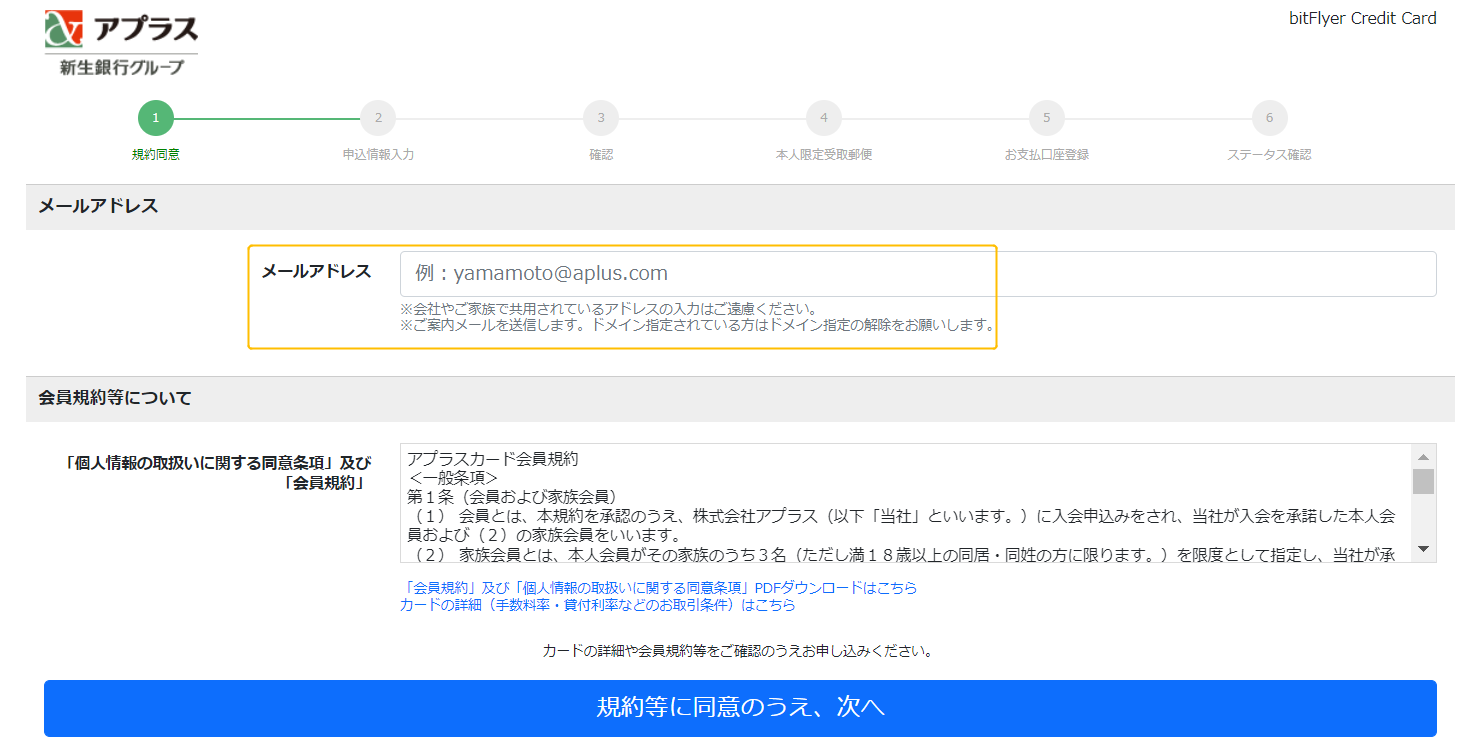The height and width of the screenshot is (750, 1480).
Task: Click 第1条（会員および家族会員） line
Action: tap(513, 496)
